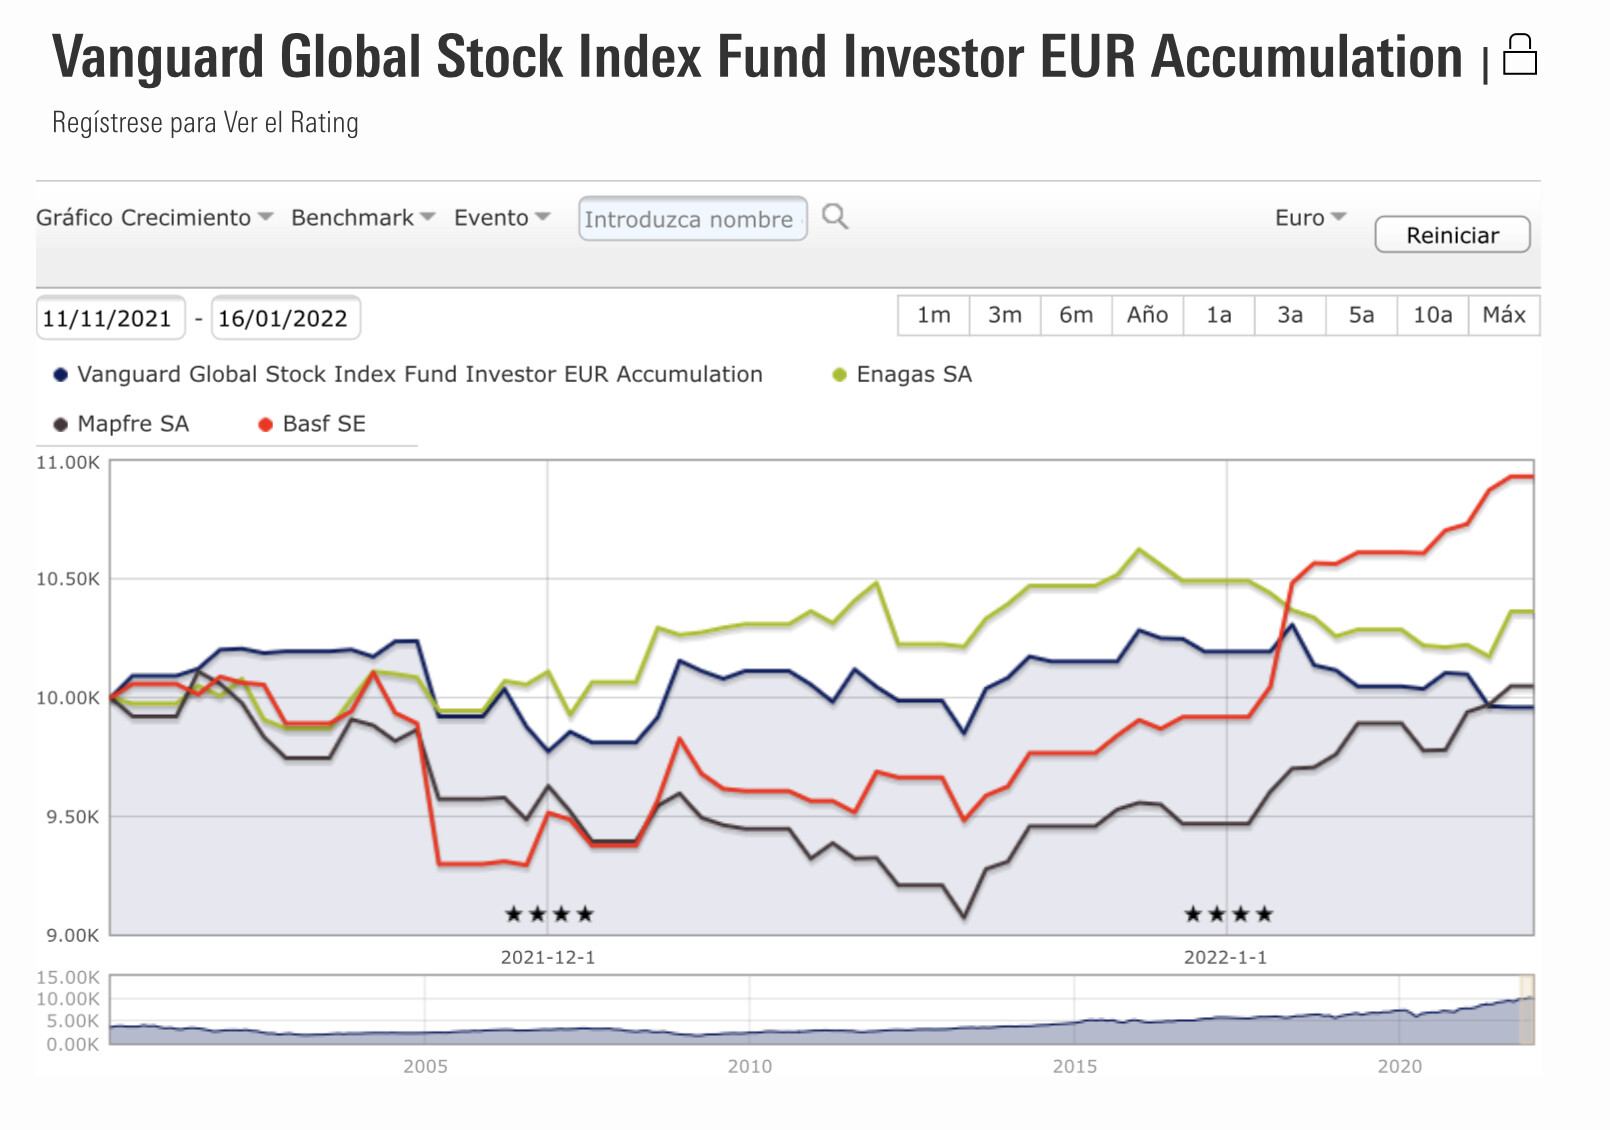Click the search magnifier icon

click(835, 217)
